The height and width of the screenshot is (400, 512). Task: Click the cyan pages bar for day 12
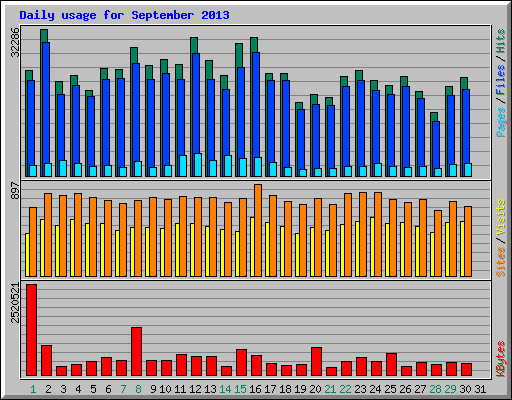pos(198,165)
